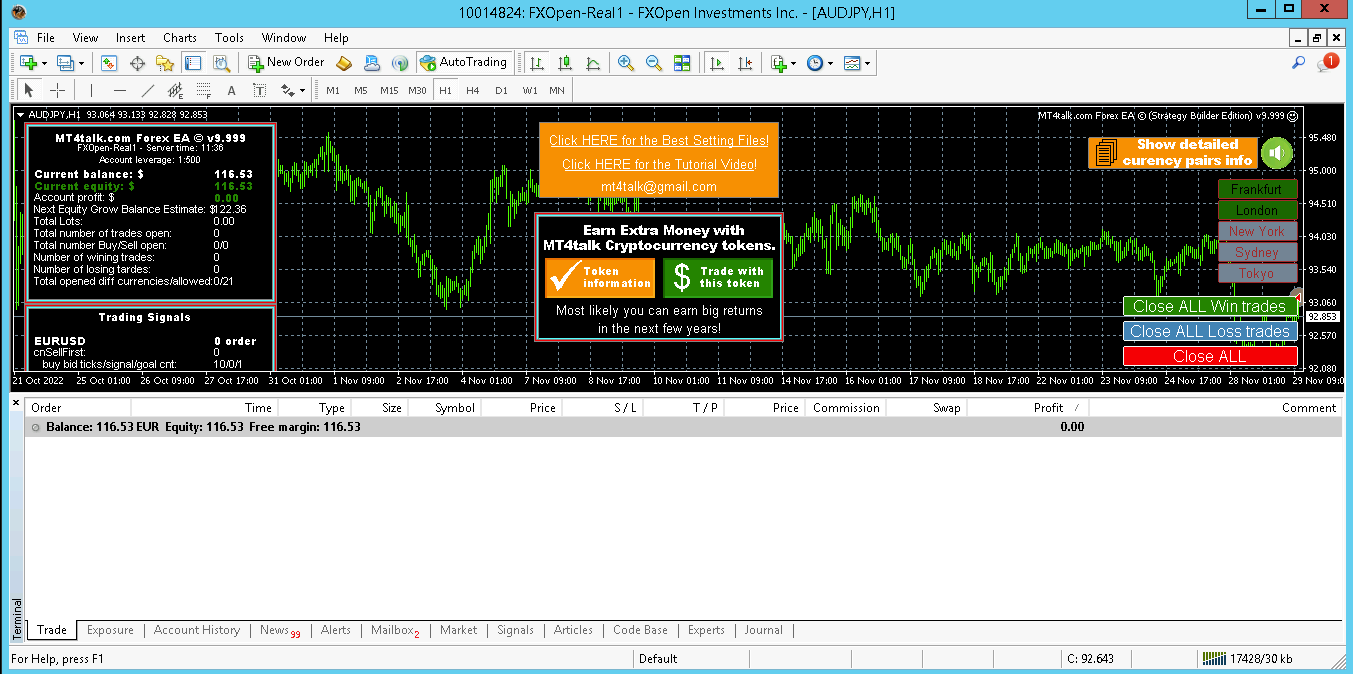This screenshot has height=674, width=1353.
Task: Open the Best Setting Files link
Action: click(x=659, y=141)
